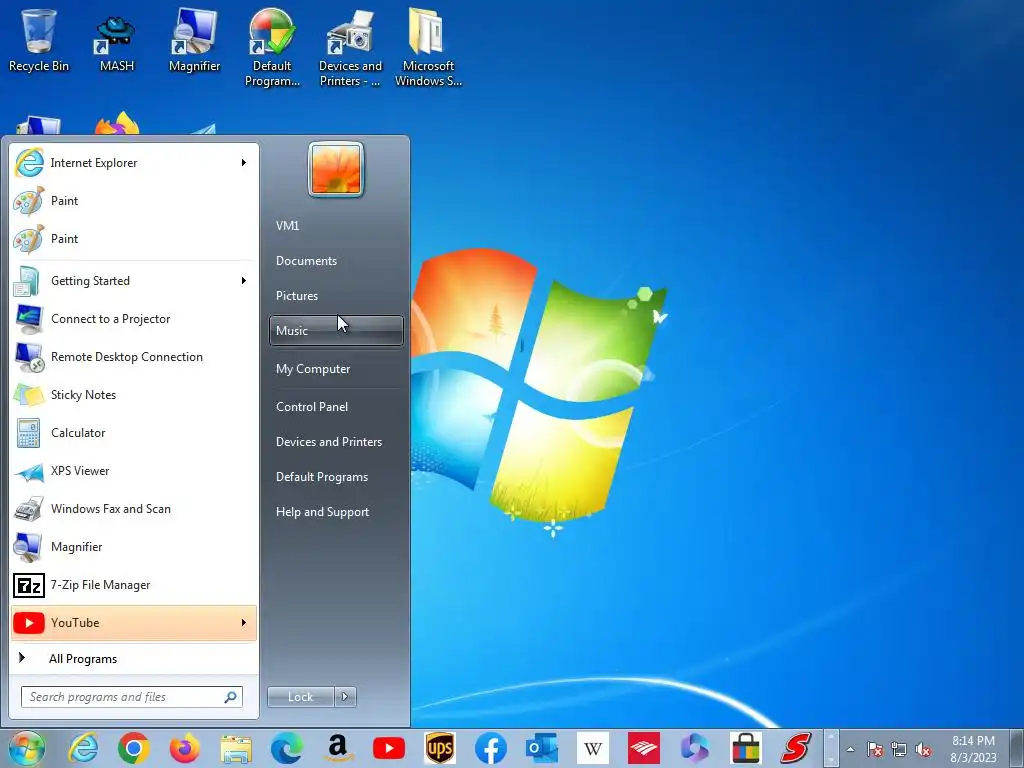Open Devices and Printers in Start menu
Image resolution: width=1024 pixels, height=768 pixels.
tap(336, 442)
